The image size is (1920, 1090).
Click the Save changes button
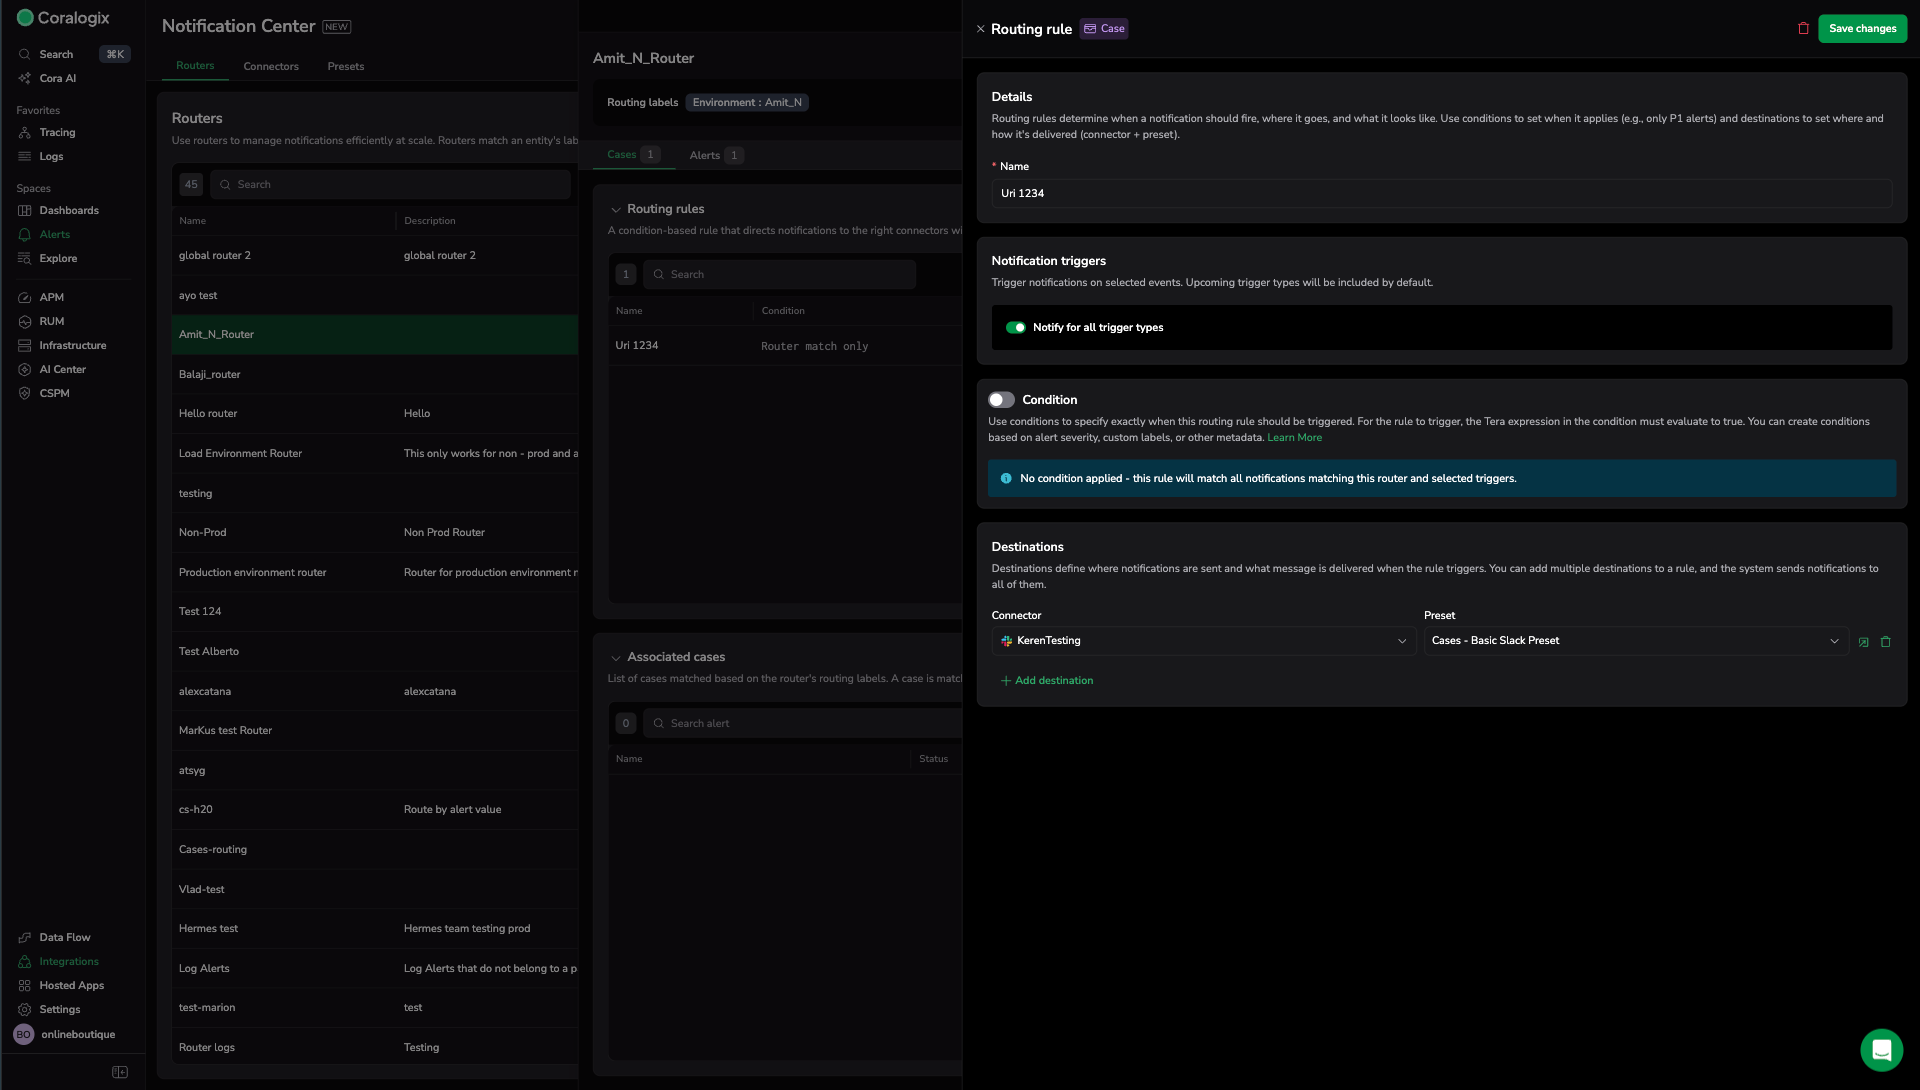(x=1862, y=29)
